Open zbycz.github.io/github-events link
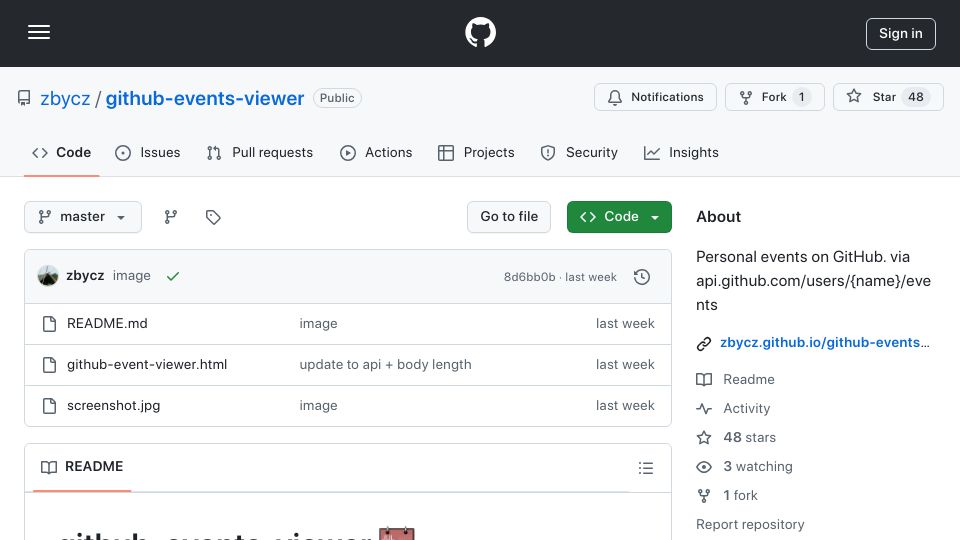The image size is (960, 540). (825, 342)
